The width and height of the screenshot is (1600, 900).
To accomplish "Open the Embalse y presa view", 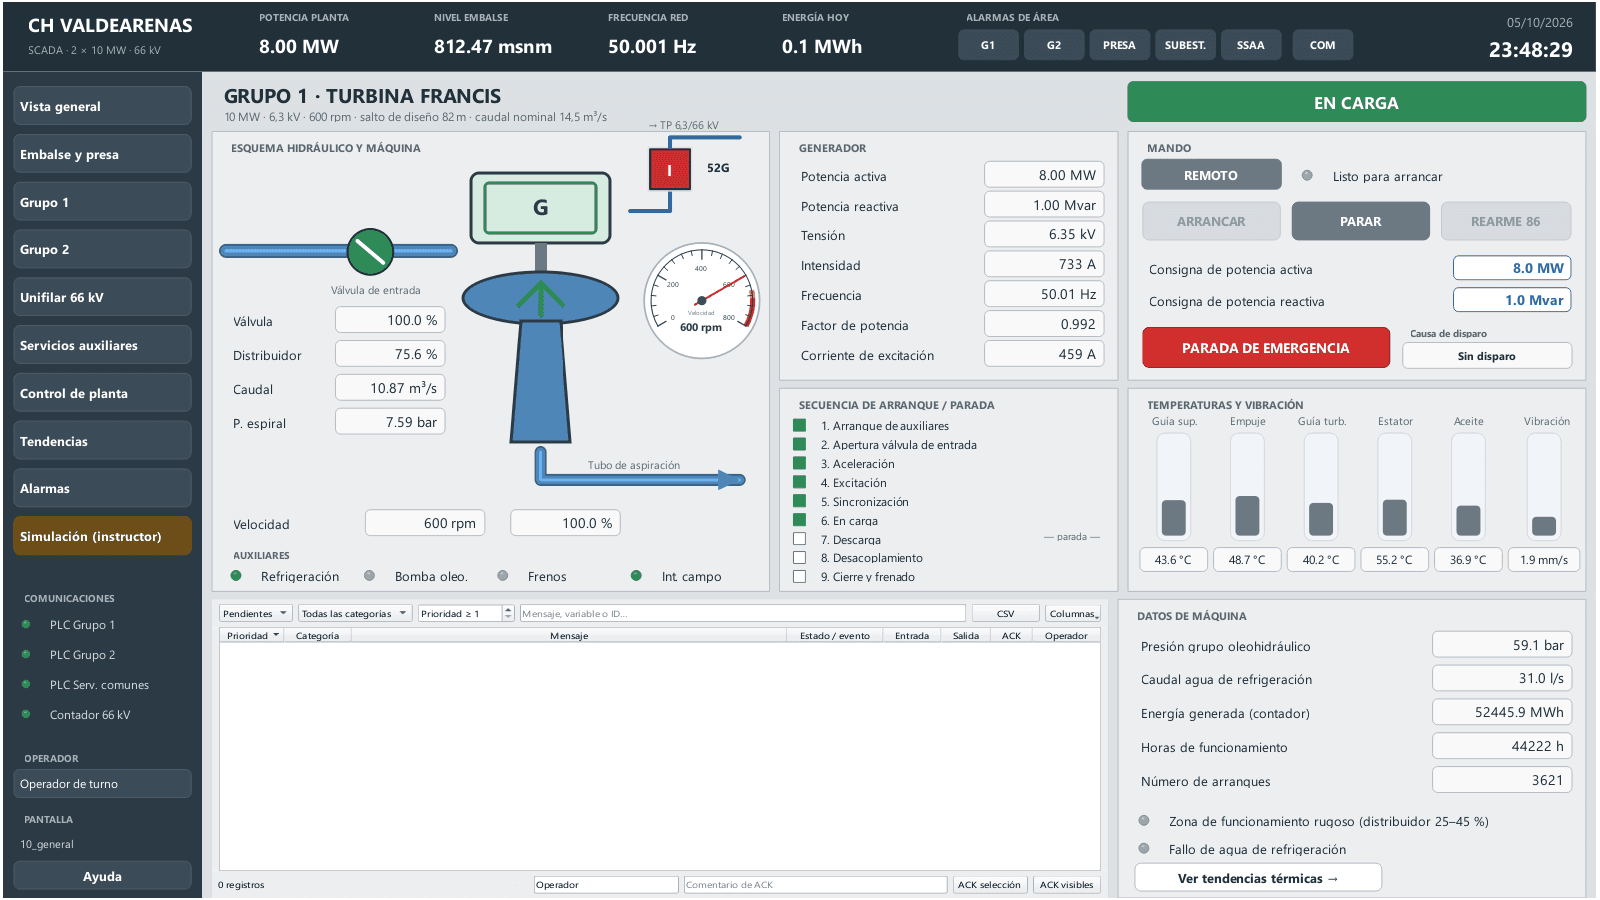I will click(x=102, y=154).
